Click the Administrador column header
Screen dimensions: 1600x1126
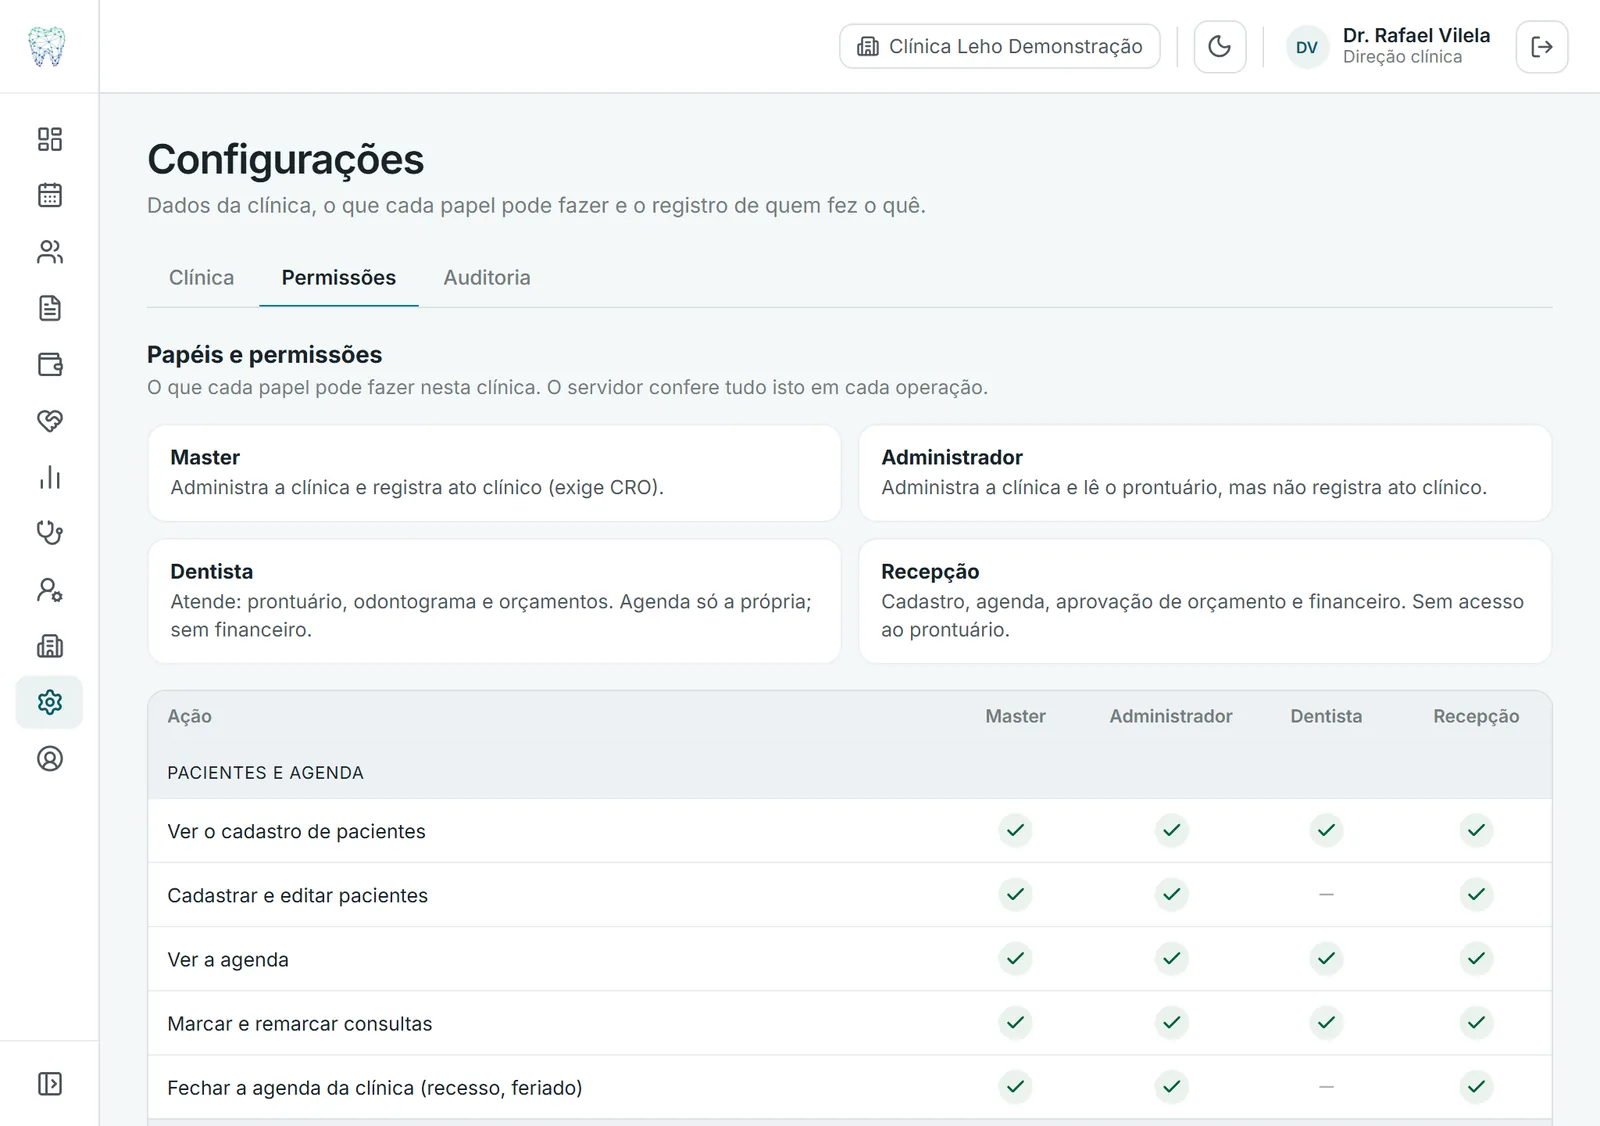click(x=1171, y=716)
